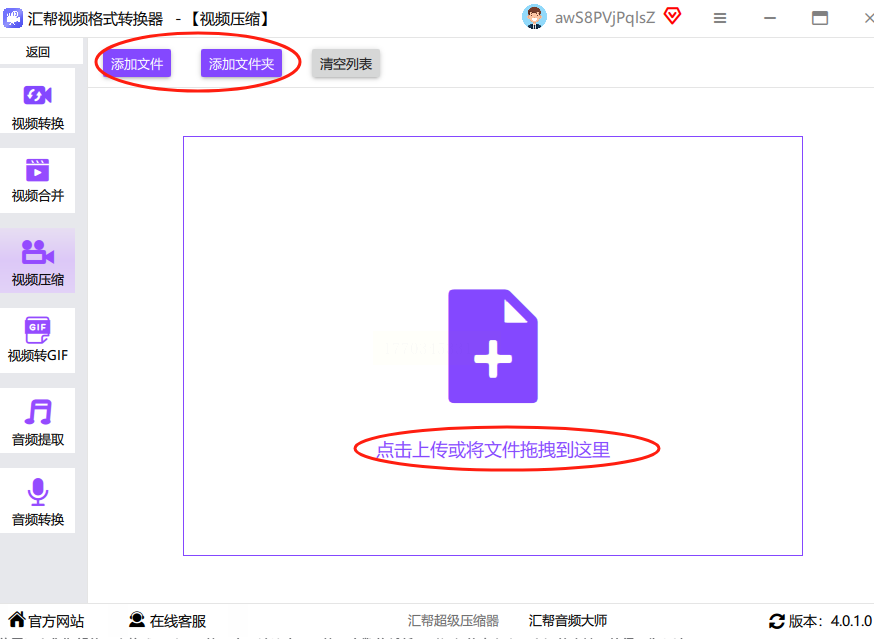Select the 音频转换 microphone icon
The width and height of the screenshot is (874, 639).
(x=38, y=491)
